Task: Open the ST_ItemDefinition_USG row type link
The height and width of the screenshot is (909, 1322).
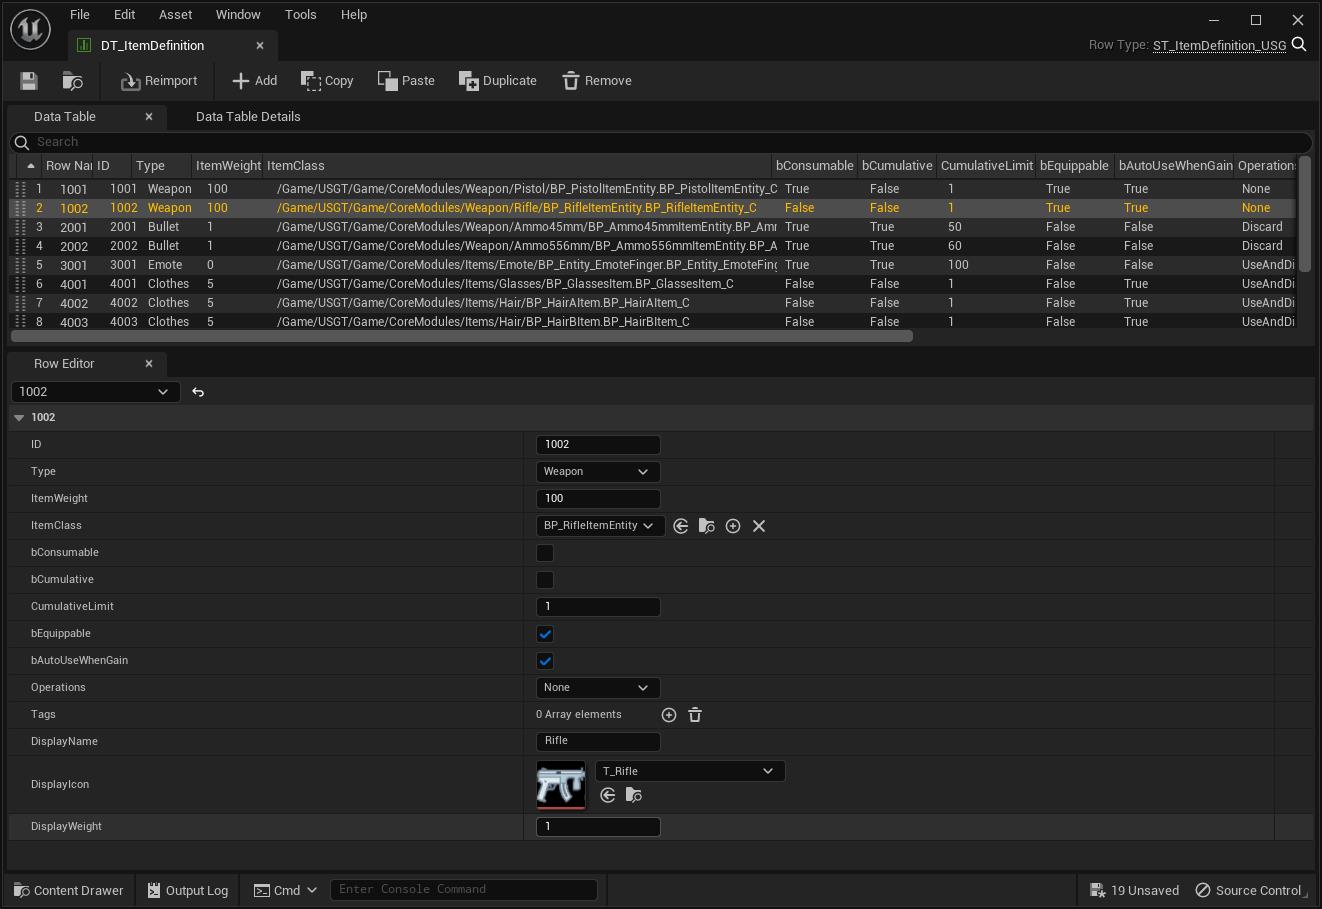Action: click(x=1220, y=45)
